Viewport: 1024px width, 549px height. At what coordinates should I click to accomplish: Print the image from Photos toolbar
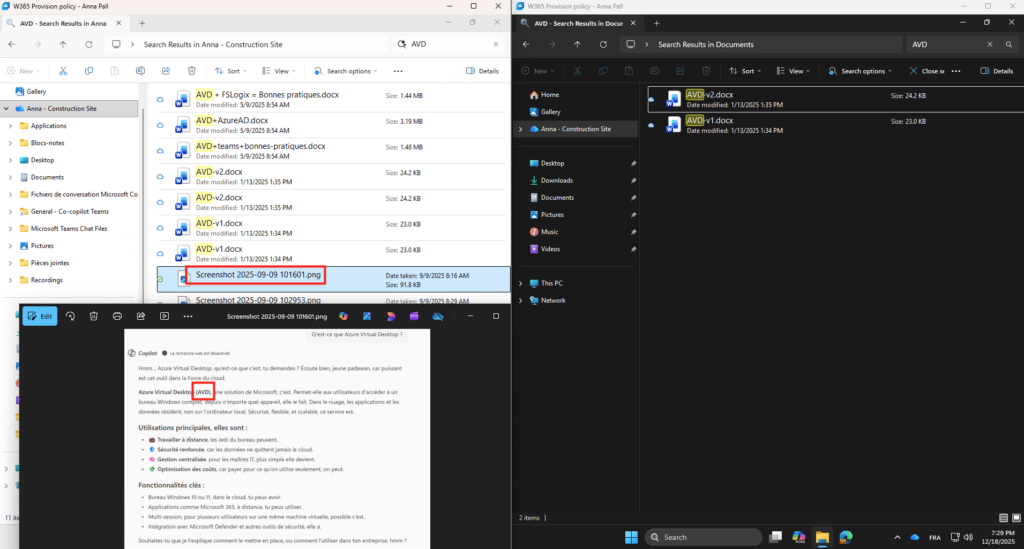[116, 315]
